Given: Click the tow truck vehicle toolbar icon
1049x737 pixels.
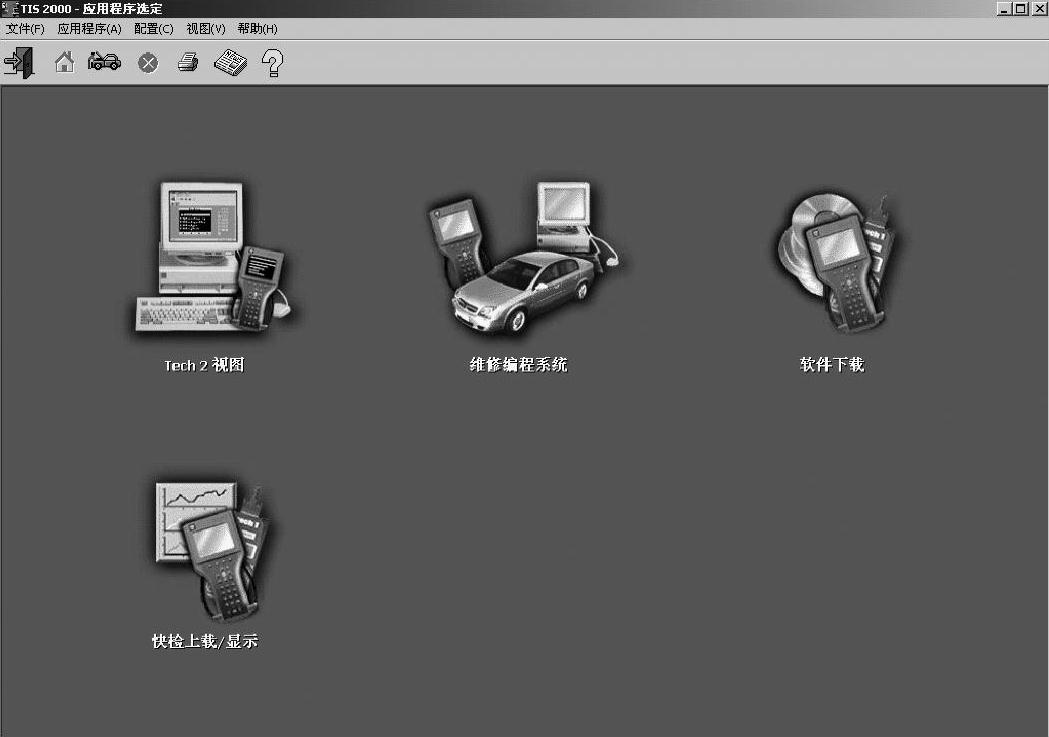Looking at the screenshot, I should (x=104, y=63).
